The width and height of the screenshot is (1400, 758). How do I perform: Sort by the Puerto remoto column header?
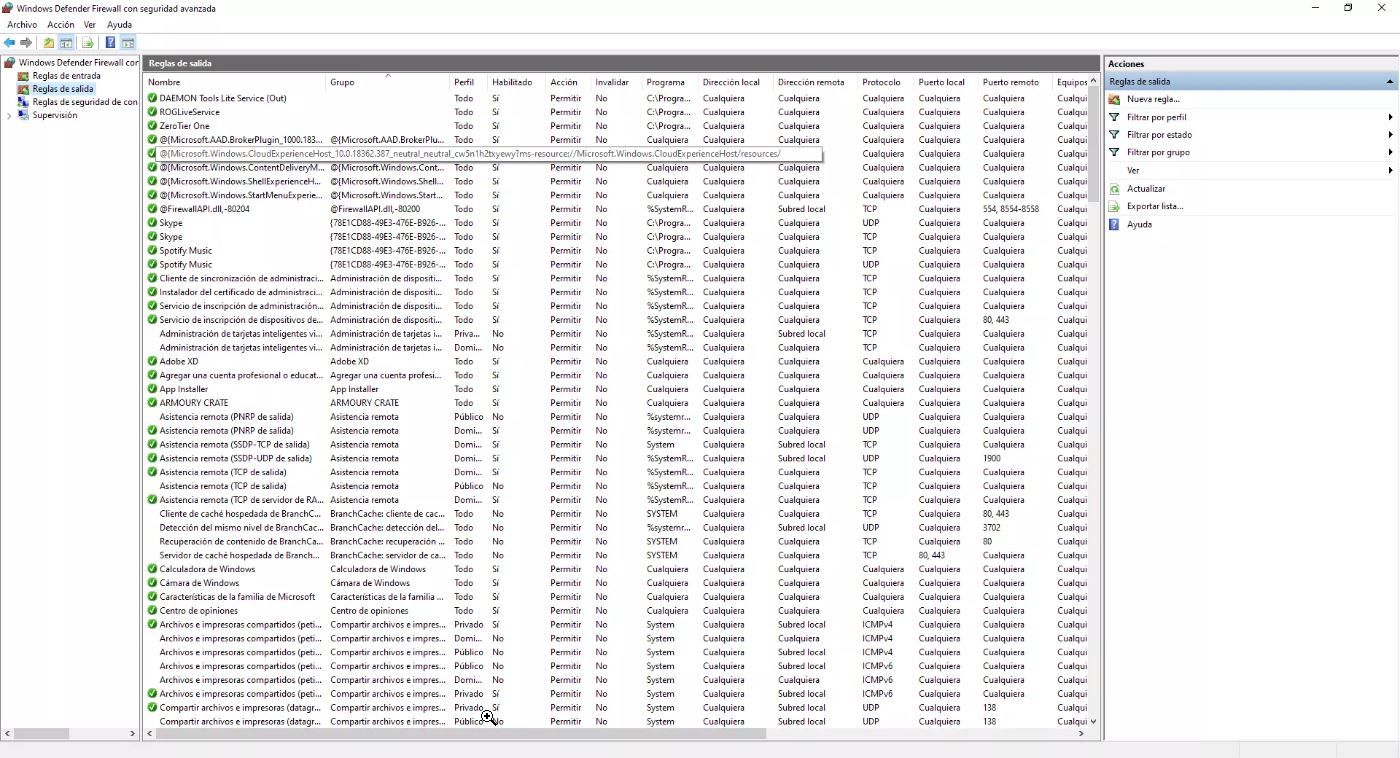tap(1016, 82)
